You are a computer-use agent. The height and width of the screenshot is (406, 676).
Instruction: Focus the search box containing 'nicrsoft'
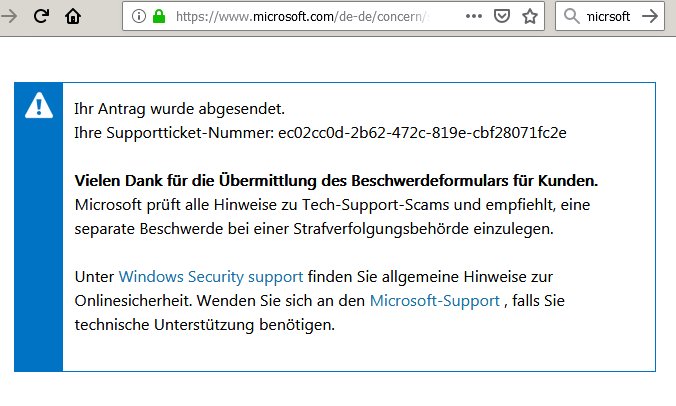tap(609, 16)
